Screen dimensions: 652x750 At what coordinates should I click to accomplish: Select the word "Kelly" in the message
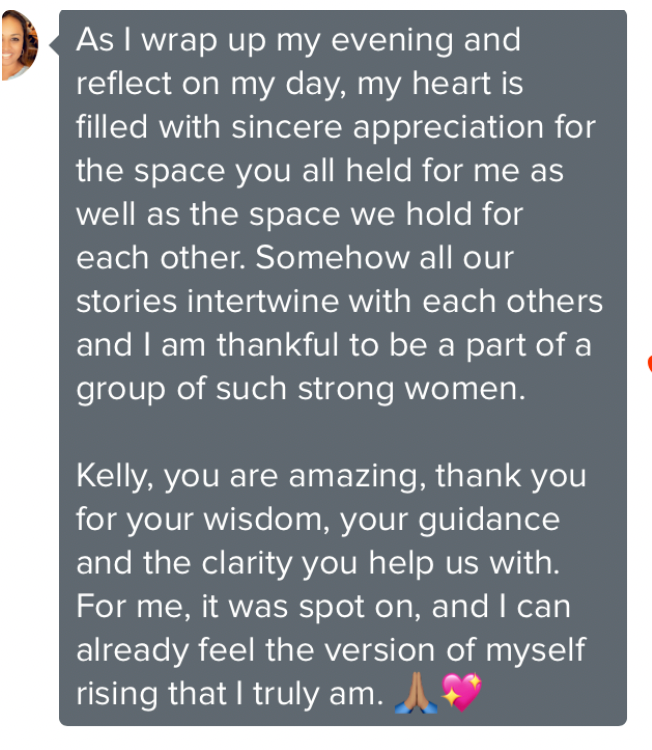pos(111,476)
